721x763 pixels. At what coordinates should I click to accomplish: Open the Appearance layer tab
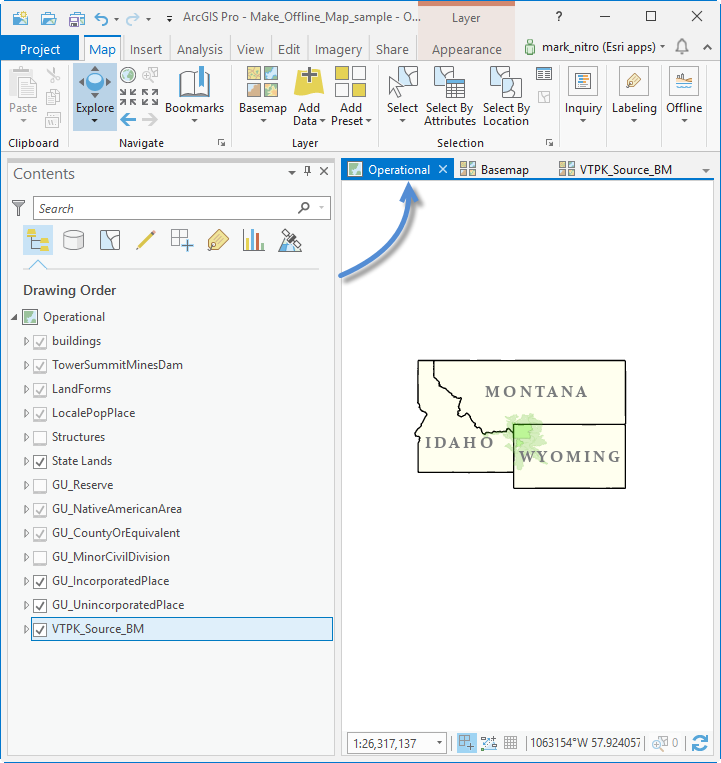coord(467,49)
